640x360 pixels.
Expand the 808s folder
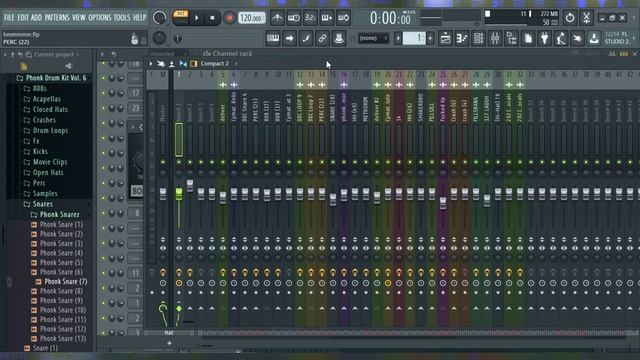pos(40,88)
